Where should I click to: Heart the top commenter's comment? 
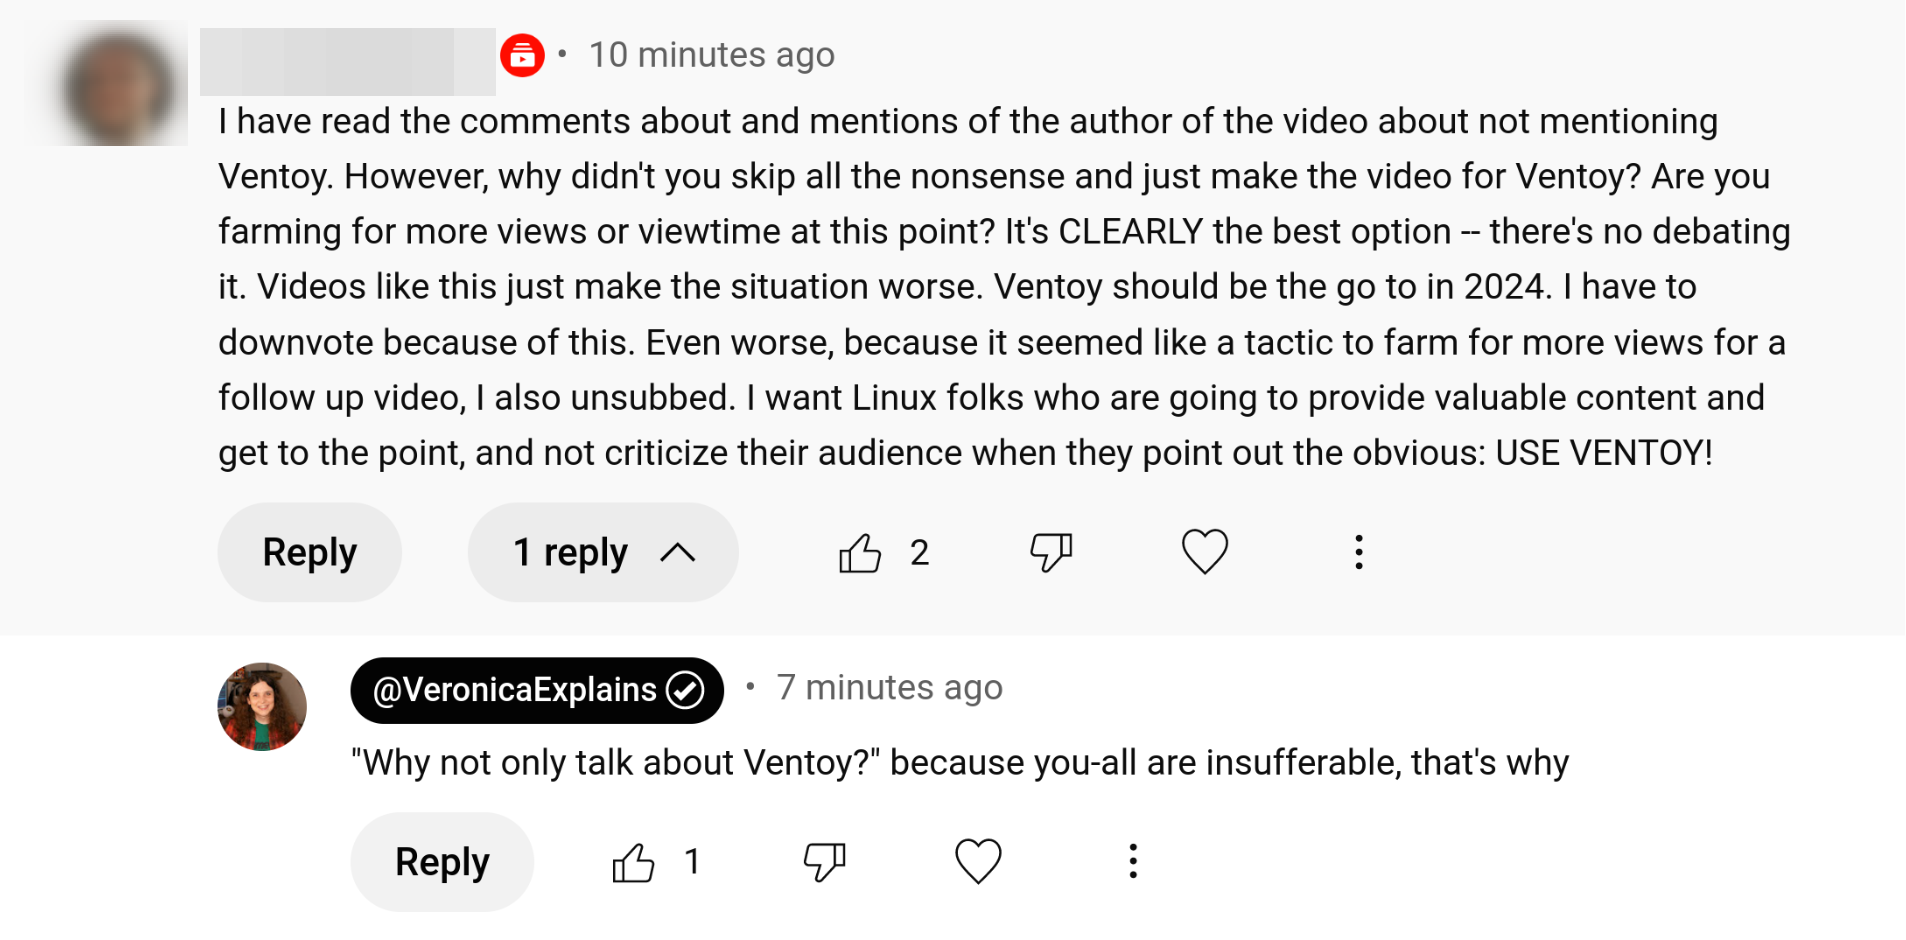(x=1204, y=552)
